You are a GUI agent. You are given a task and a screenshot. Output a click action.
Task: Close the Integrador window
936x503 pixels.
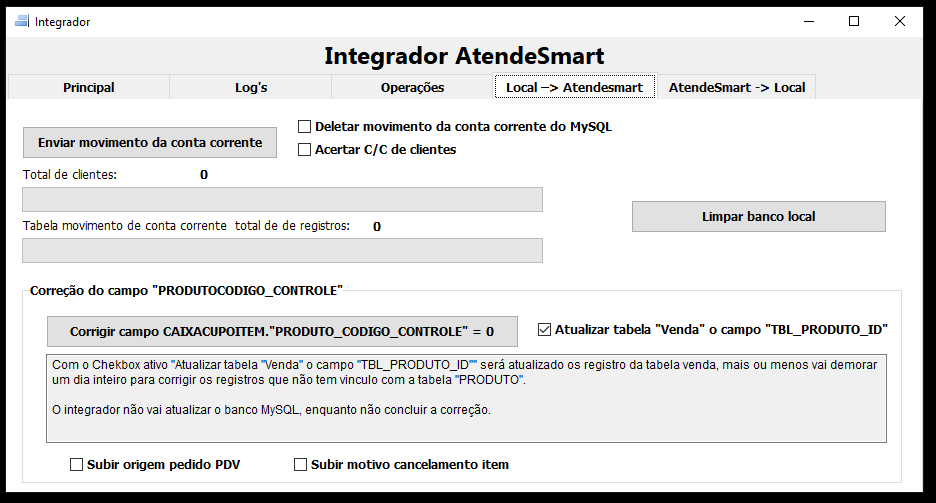[x=900, y=21]
